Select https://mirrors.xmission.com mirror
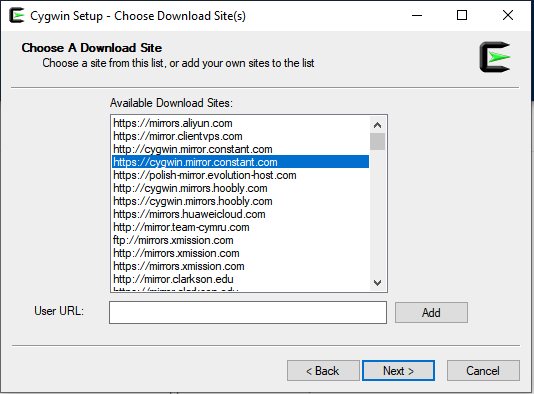The height and width of the screenshot is (394, 534). pyautogui.click(x=240, y=266)
